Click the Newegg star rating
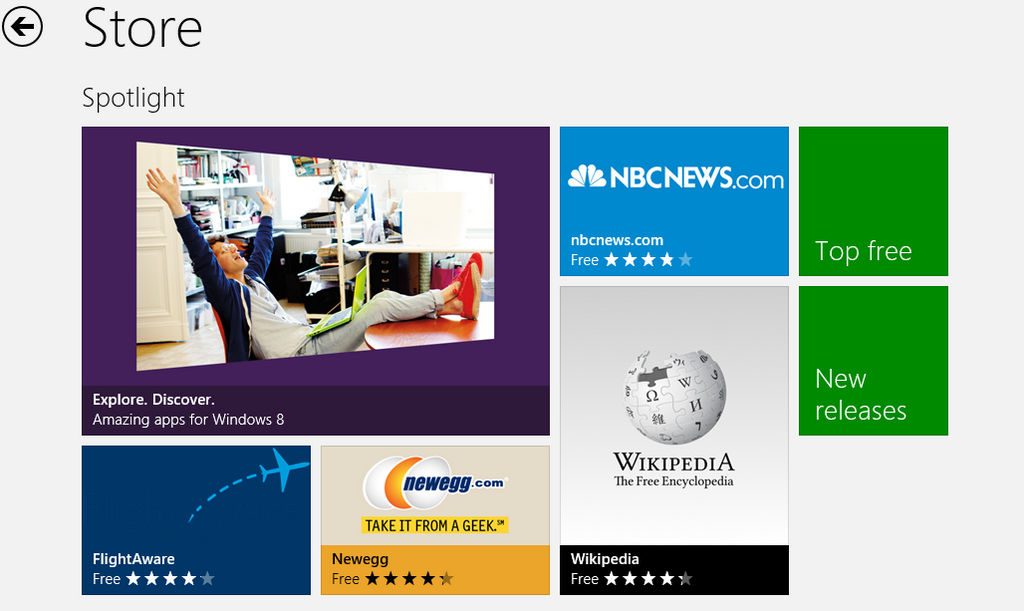 (x=407, y=579)
